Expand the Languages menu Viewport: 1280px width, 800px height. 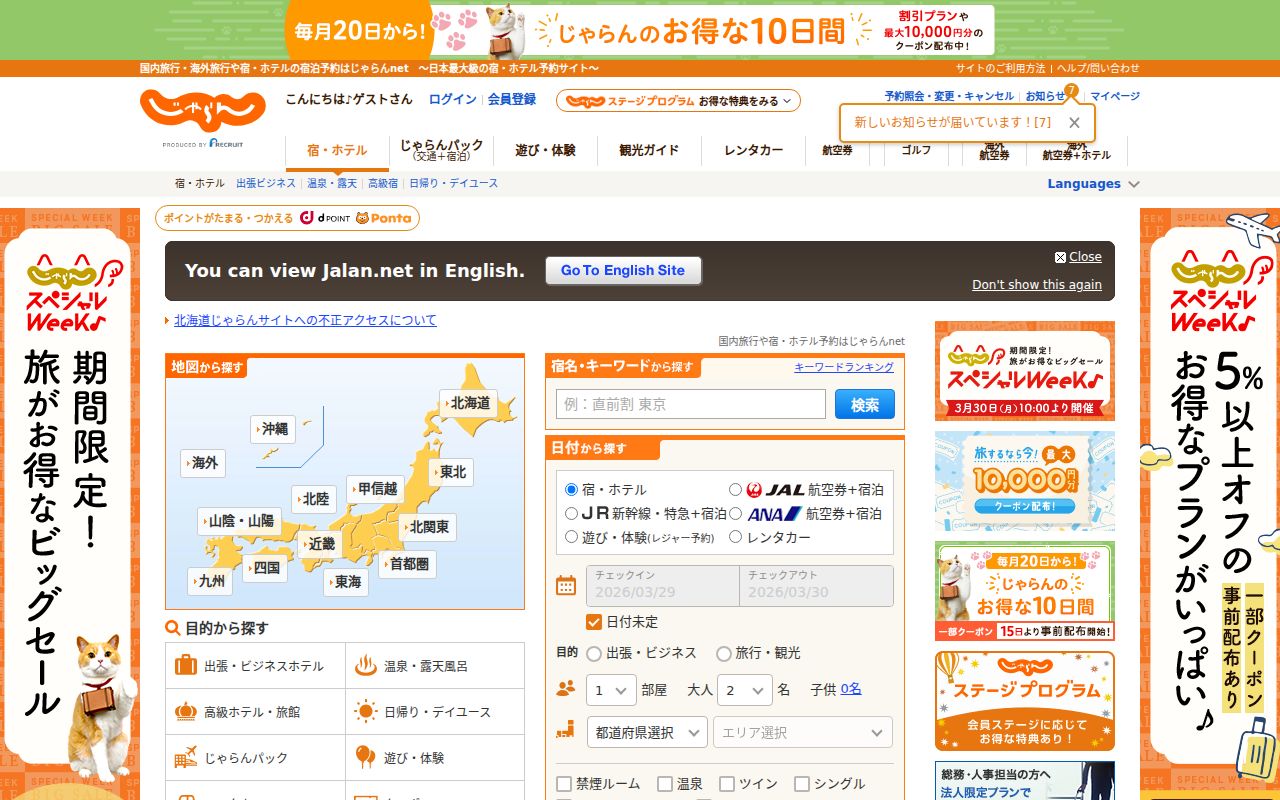coord(1094,184)
